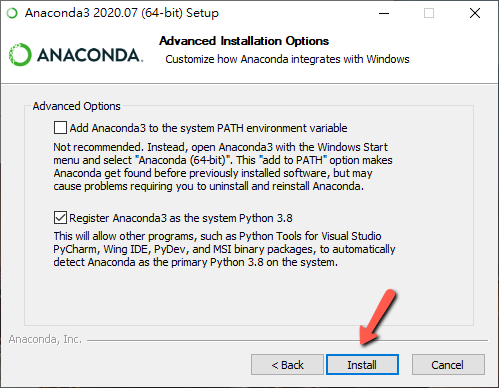Start installation with the Install button
This screenshot has height=388, width=499.
362,365
